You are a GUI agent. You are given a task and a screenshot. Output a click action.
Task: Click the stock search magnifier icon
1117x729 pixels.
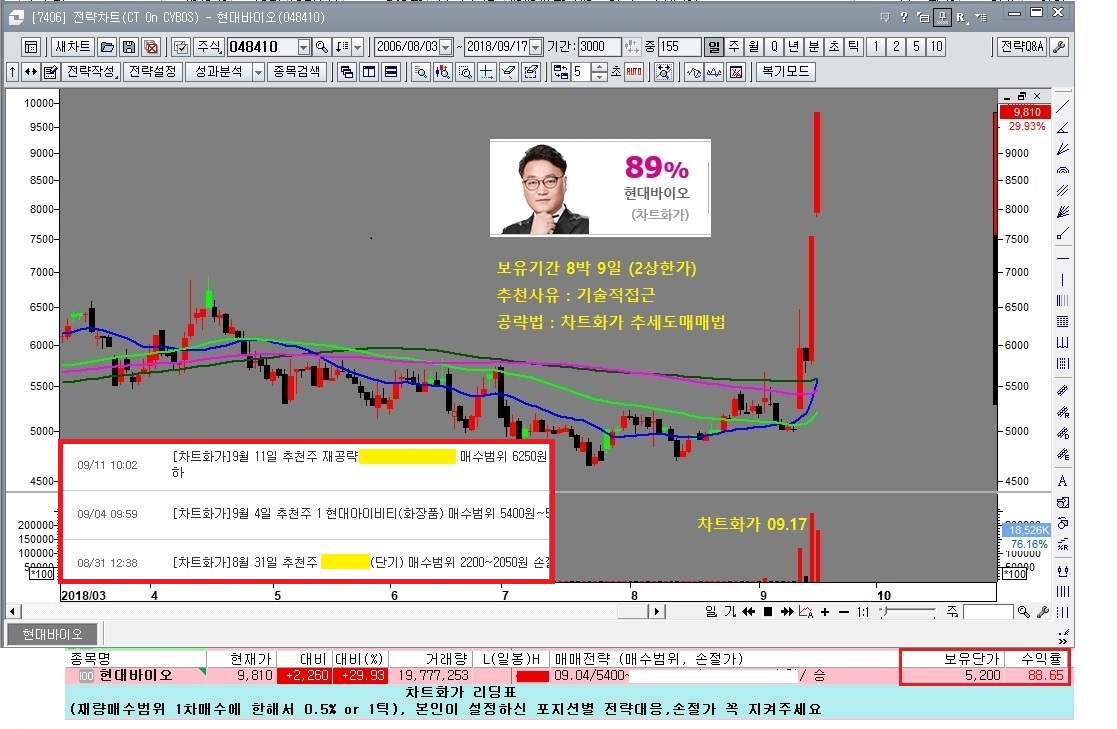(x=322, y=47)
